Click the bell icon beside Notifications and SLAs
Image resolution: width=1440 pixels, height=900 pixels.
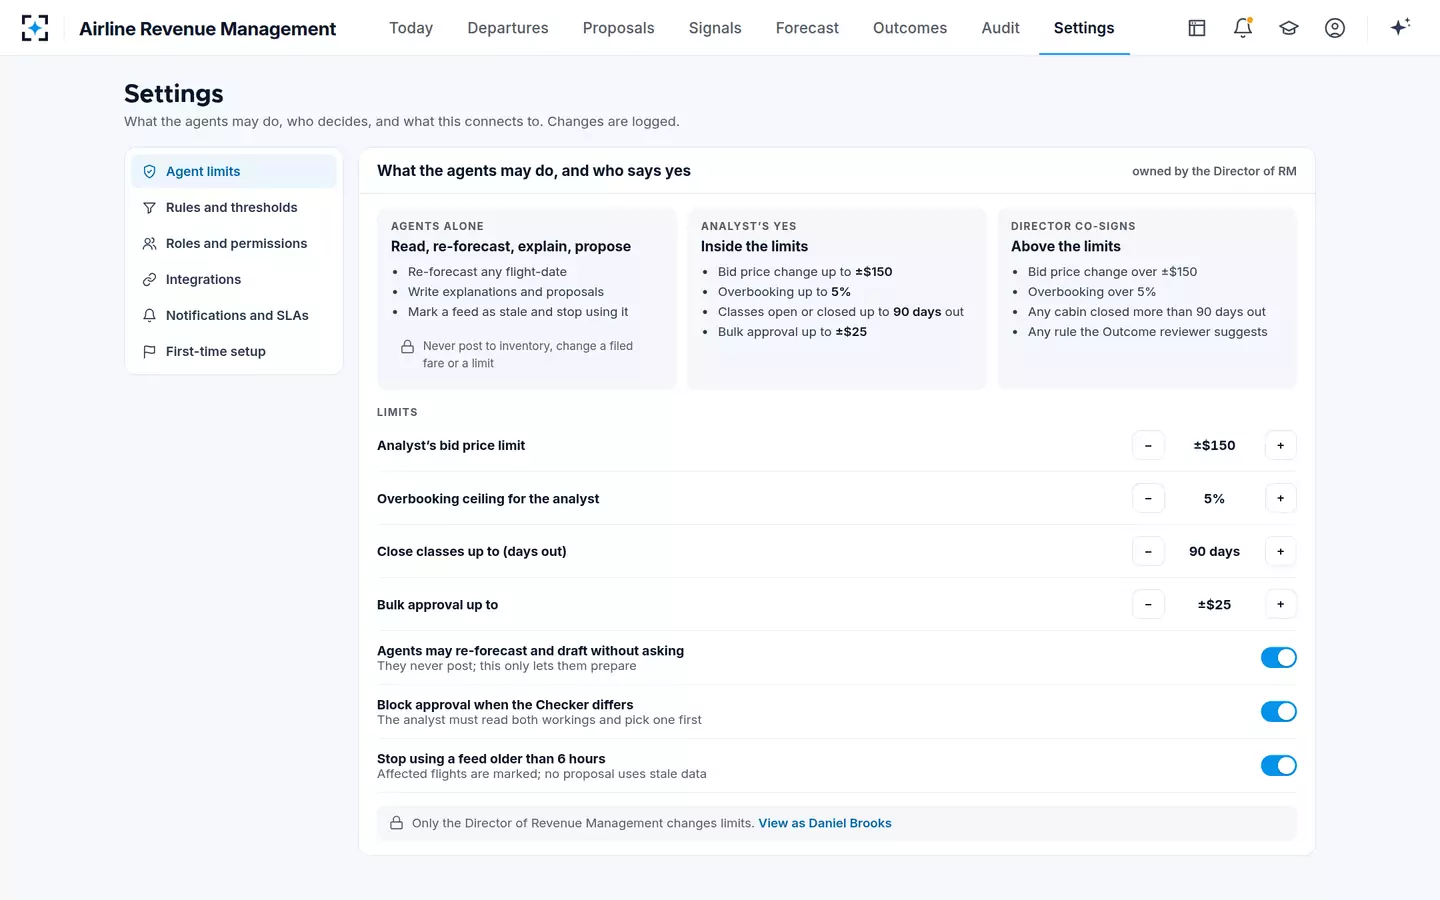pos(149,315)
